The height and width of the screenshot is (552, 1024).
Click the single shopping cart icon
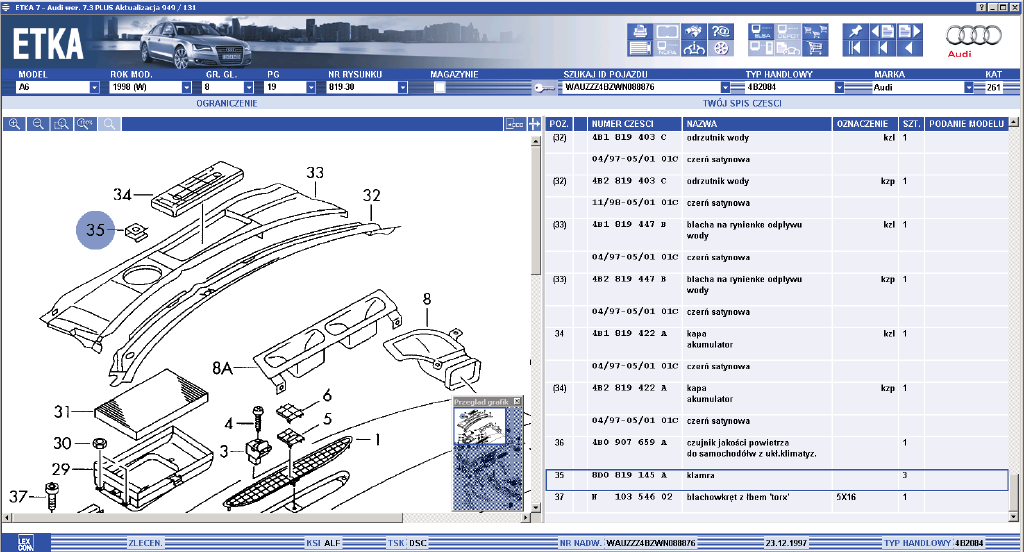[x=815, y=48]
